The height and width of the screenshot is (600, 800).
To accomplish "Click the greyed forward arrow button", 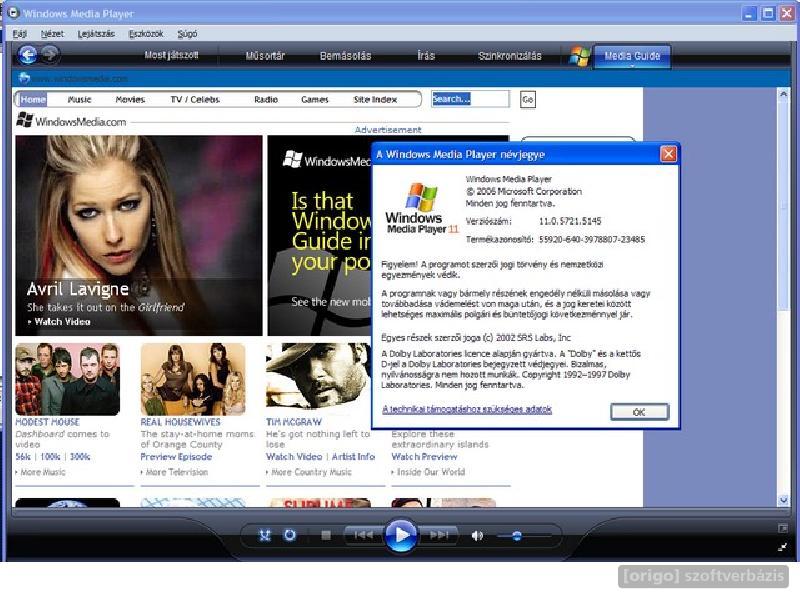I will (x=50, y=54).
